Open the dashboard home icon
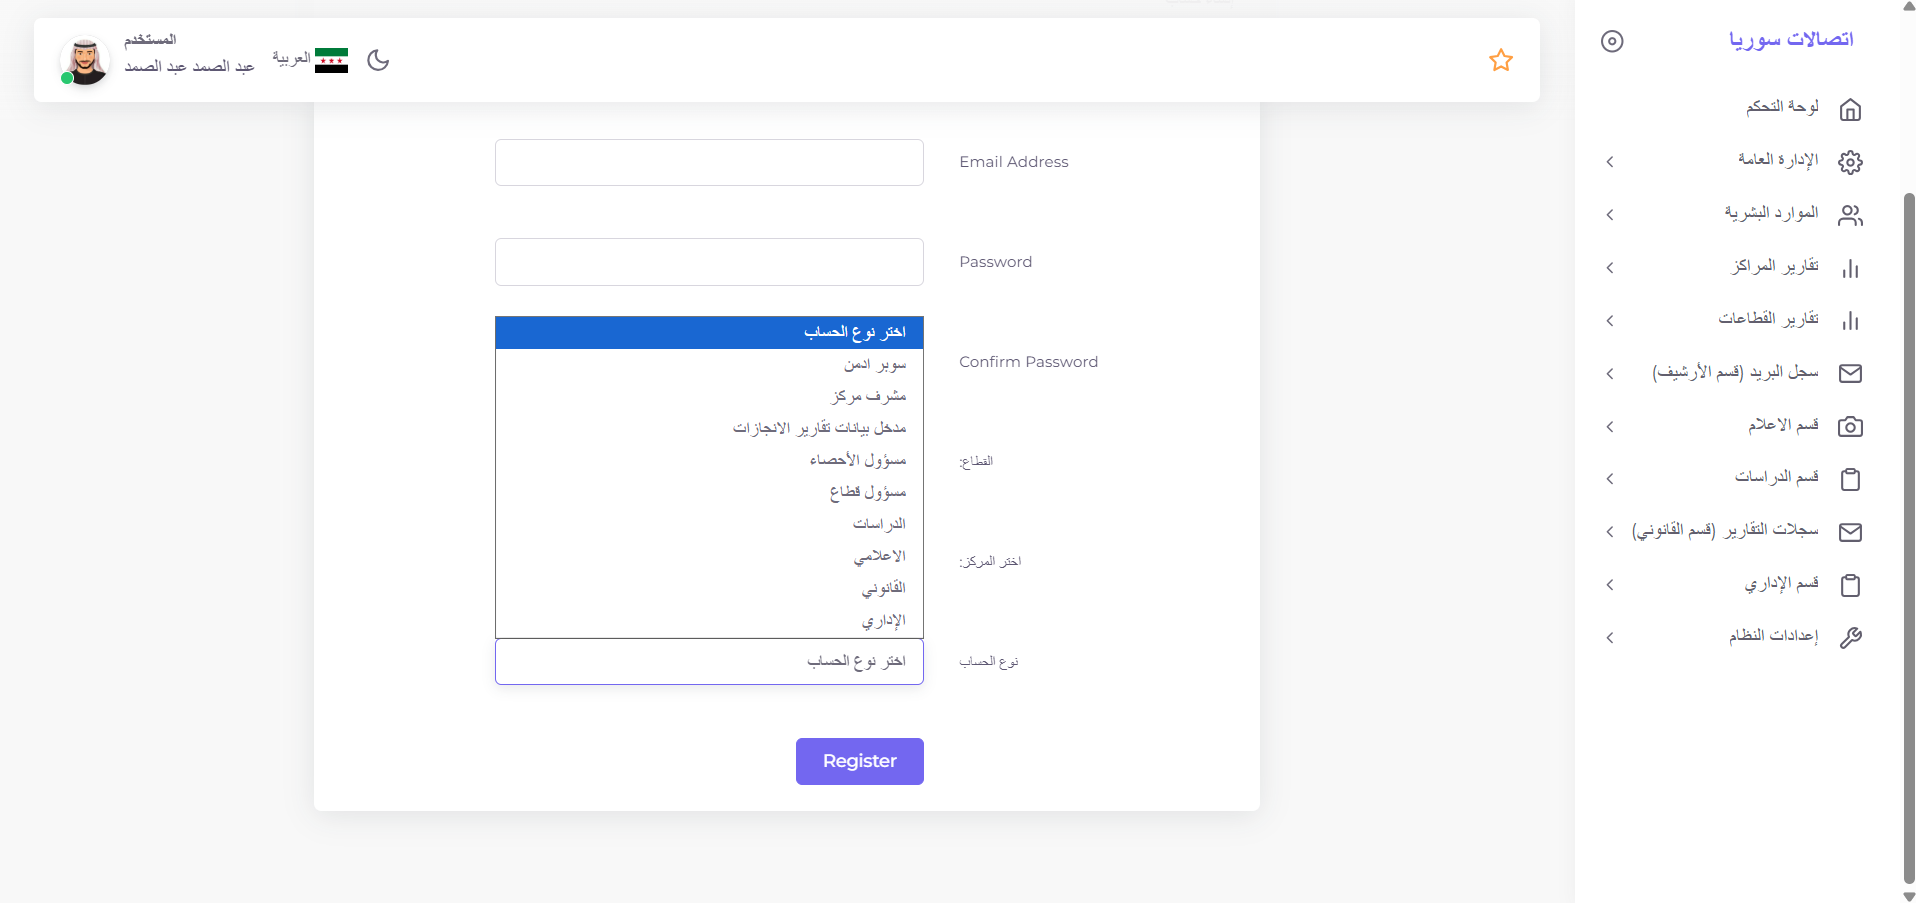1916x903 pixels. click(x=1850, y=109)
